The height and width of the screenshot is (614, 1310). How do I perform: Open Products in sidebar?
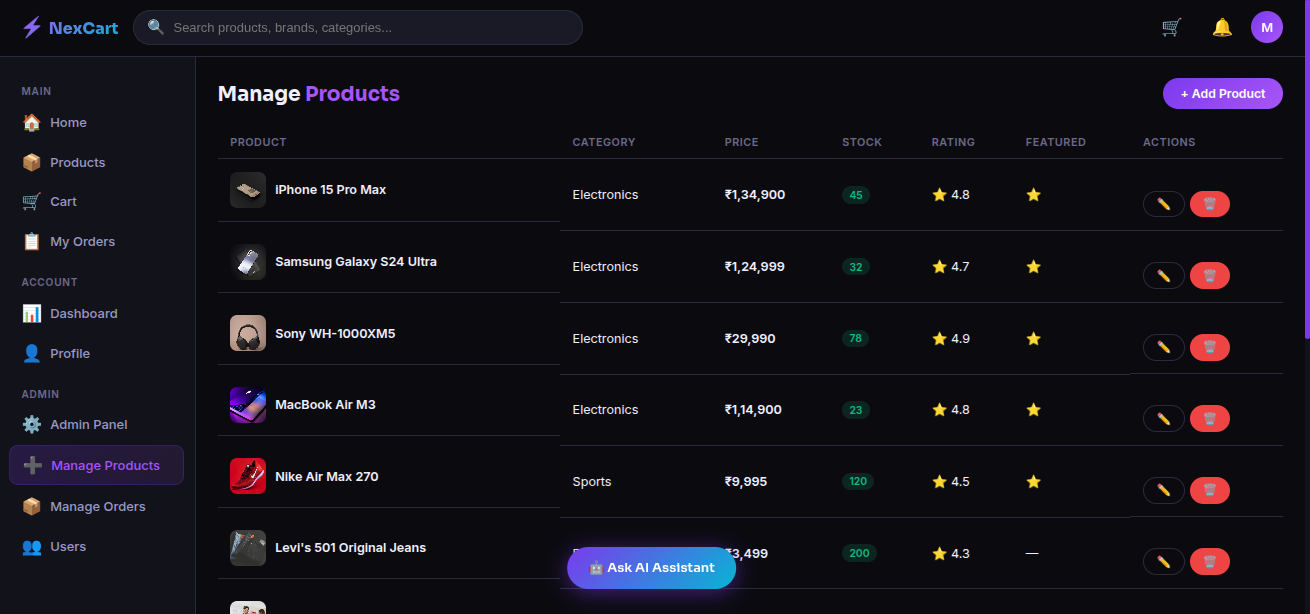97,162
